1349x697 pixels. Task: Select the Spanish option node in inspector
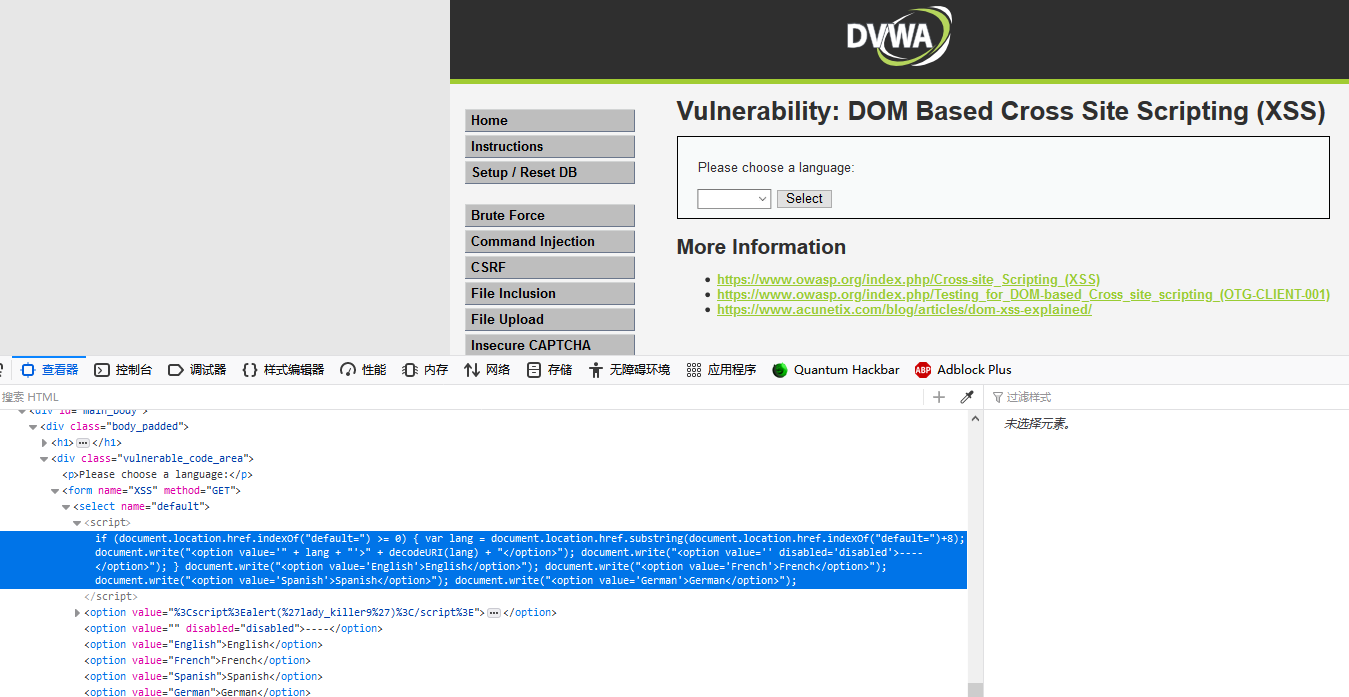pyautogui.click(x=203, y=677)
